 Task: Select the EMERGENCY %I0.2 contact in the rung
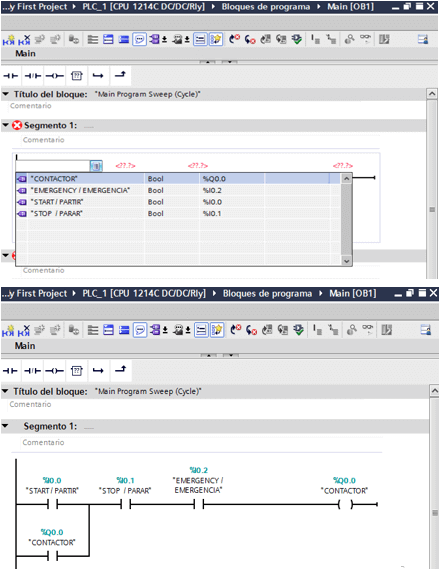198,504
